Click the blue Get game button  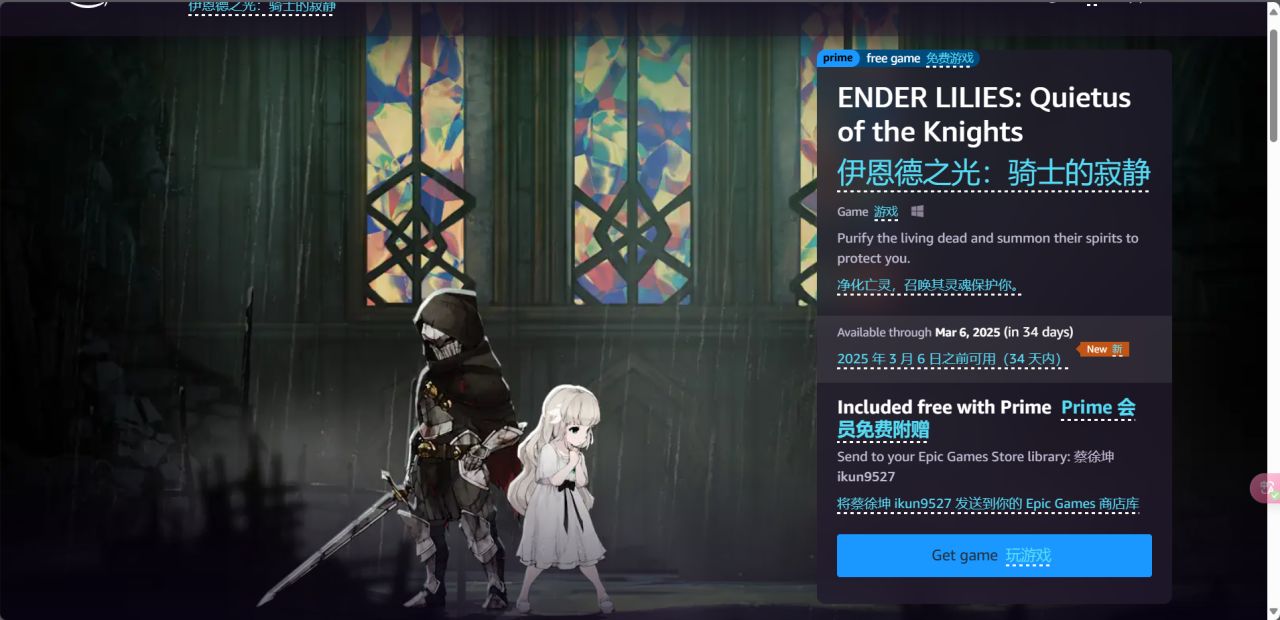pos(994,555)
